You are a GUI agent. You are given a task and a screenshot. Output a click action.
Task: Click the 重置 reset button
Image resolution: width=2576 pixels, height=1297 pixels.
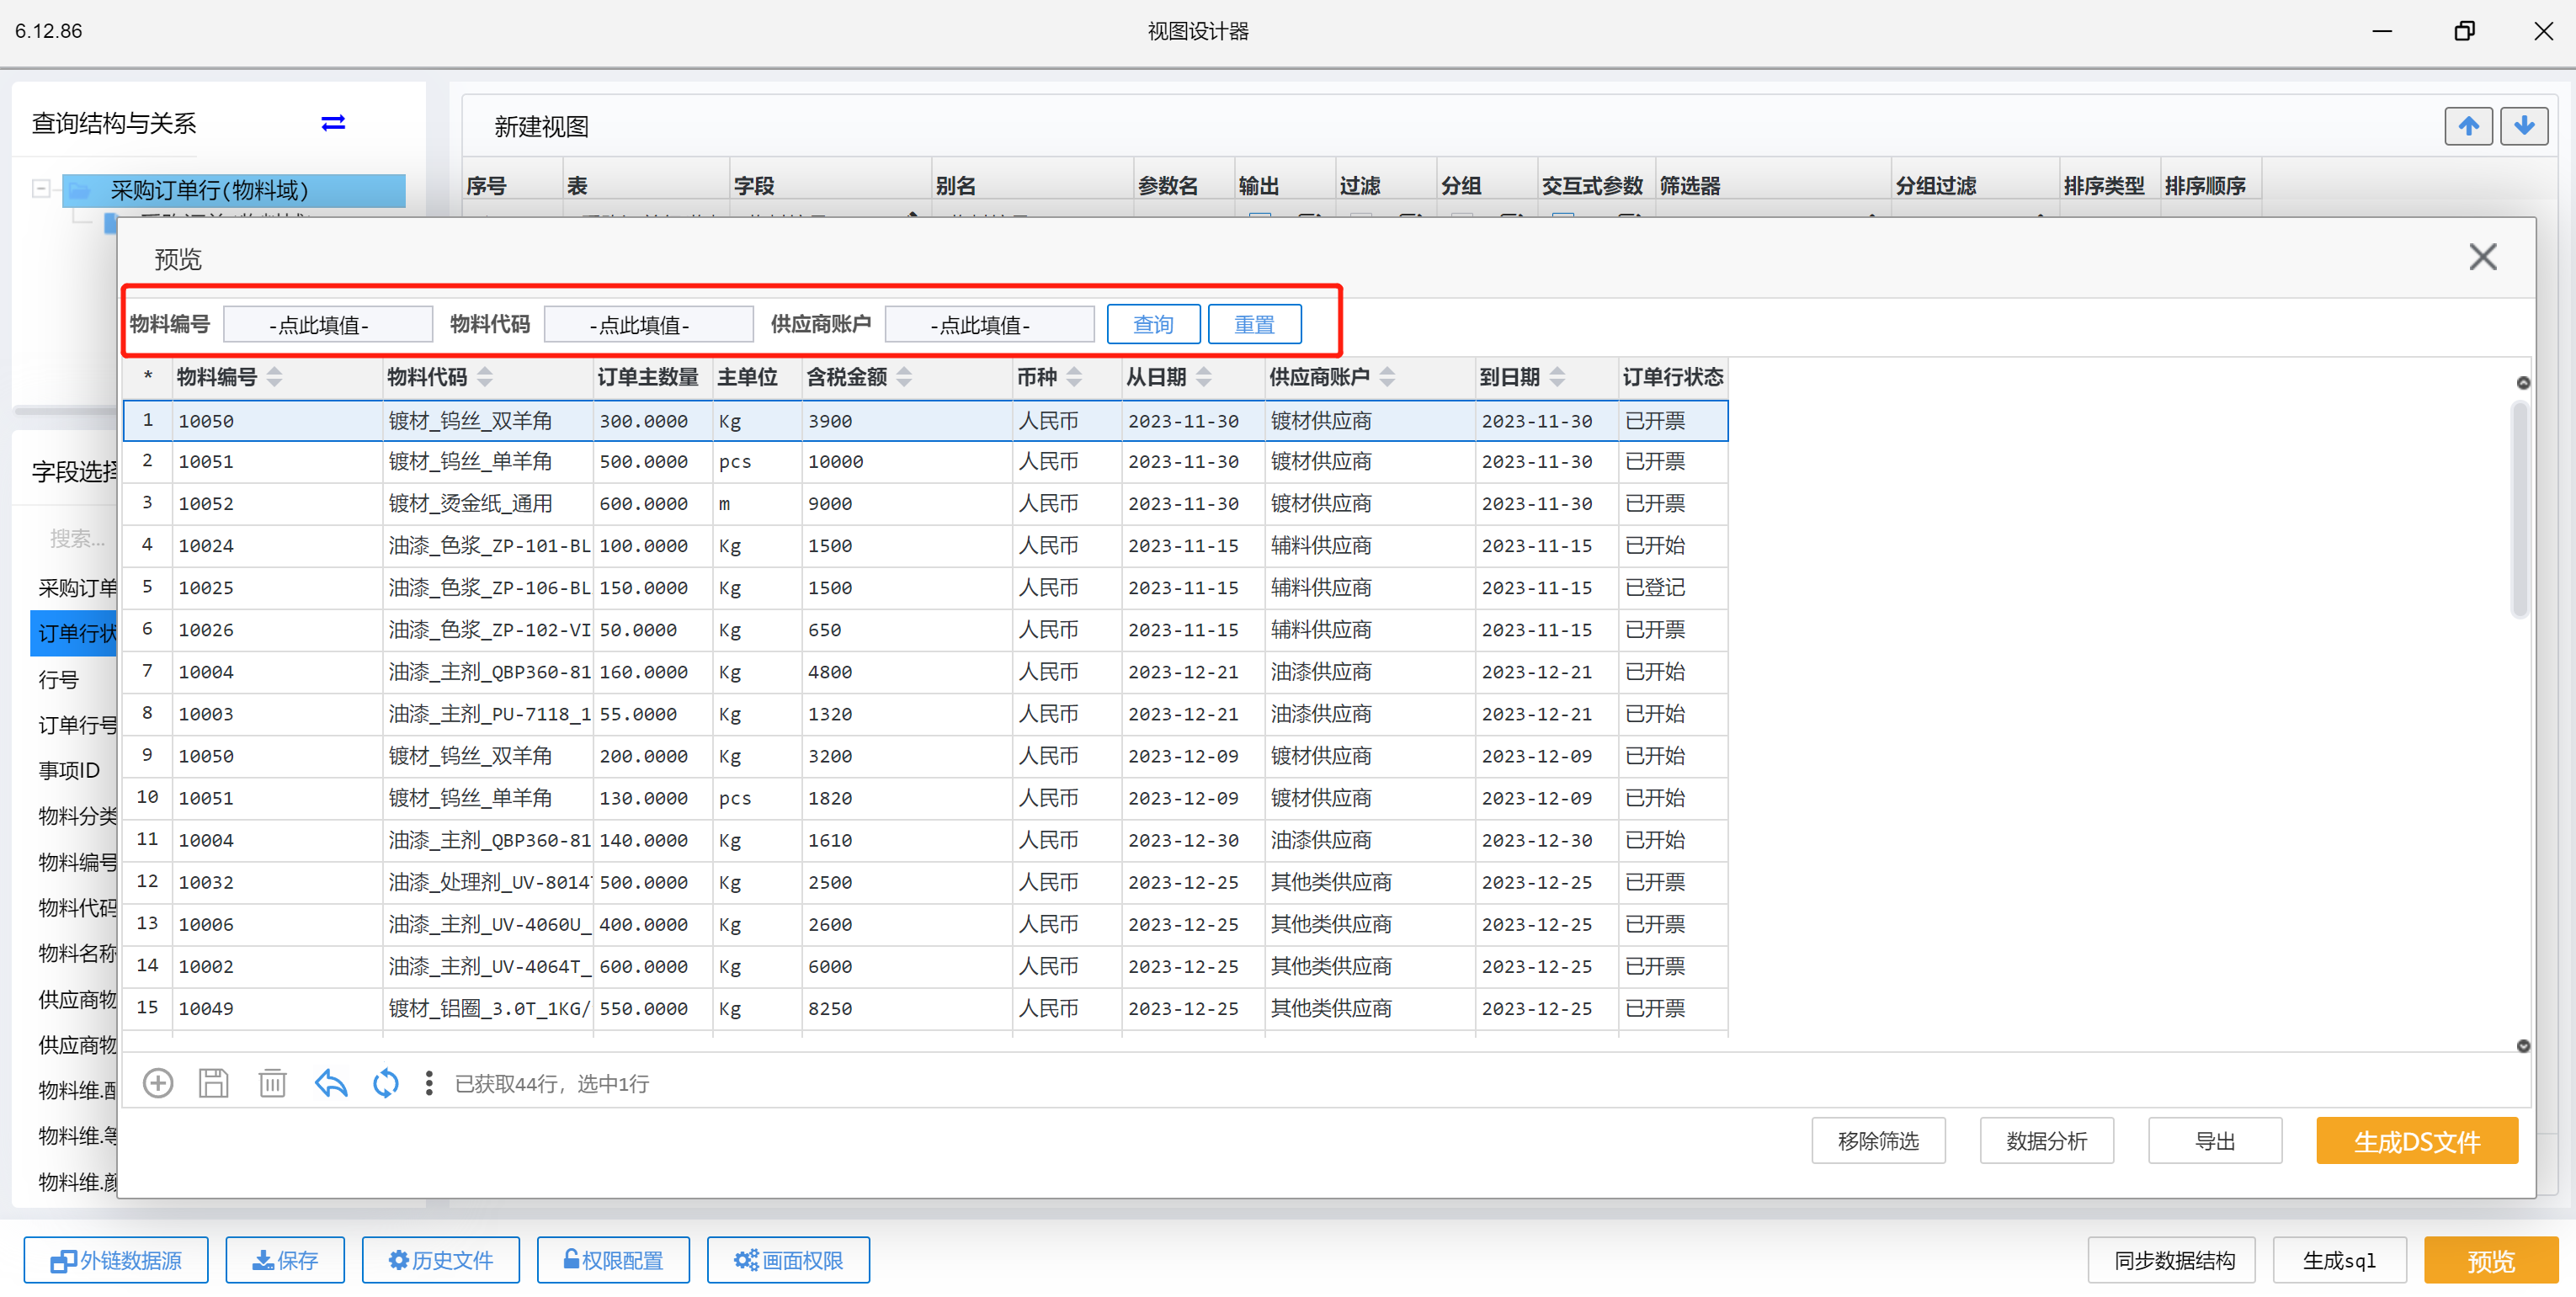1254,324
